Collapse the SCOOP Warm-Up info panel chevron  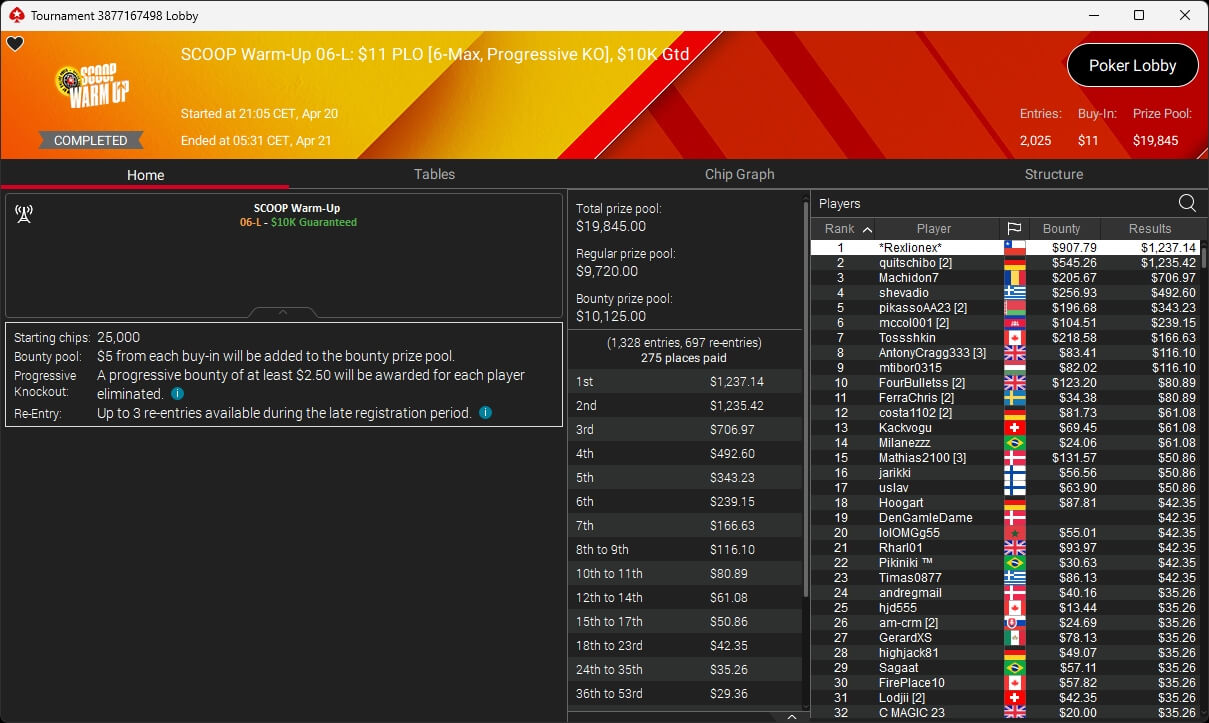click(x=283, y=312)
